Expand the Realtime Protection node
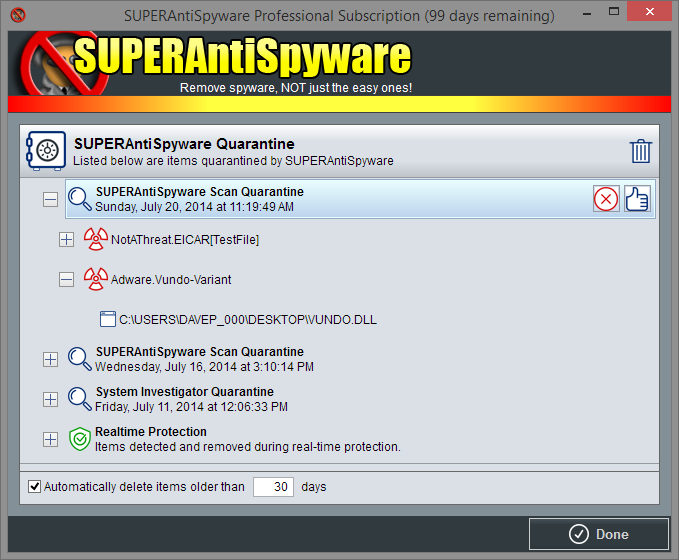The height and width of the screenshot is (560, 679). click(x=50, y=439)
